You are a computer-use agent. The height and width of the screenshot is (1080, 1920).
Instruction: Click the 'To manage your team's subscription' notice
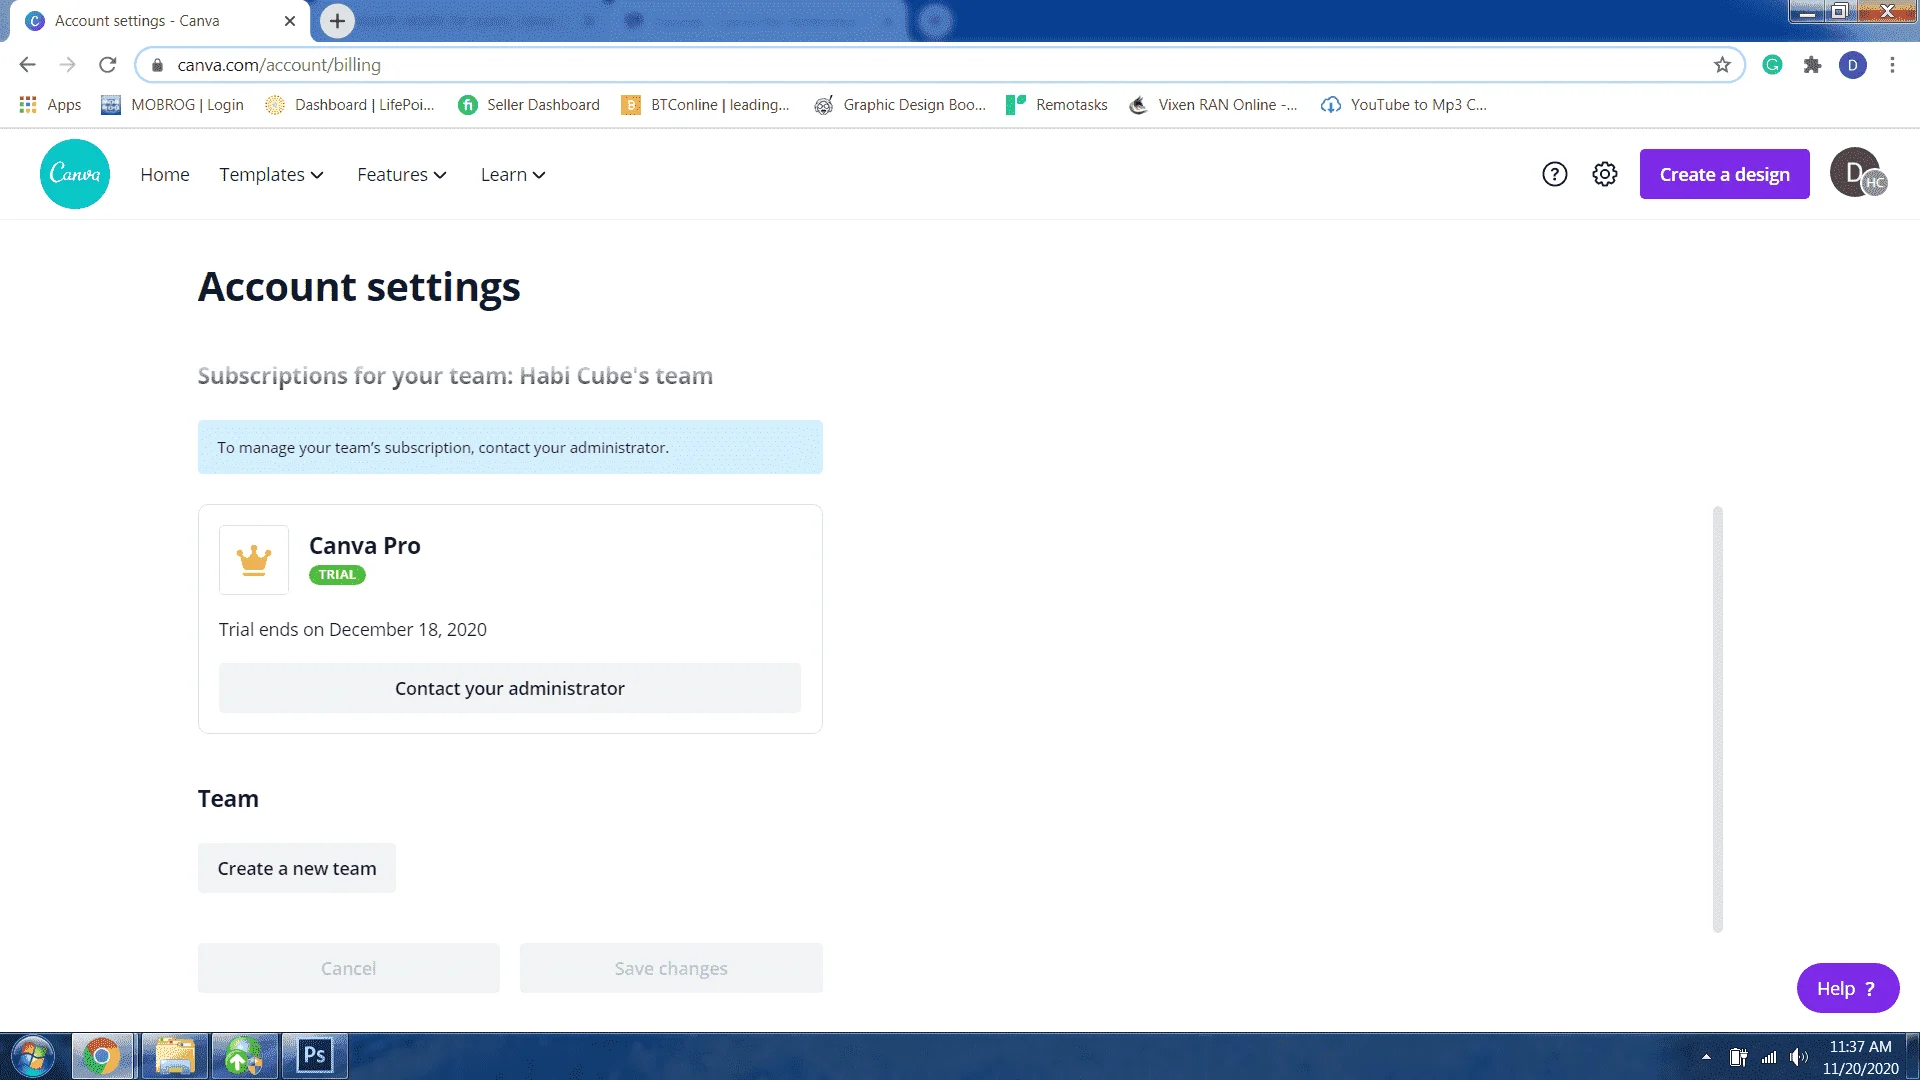pos(510,447)
